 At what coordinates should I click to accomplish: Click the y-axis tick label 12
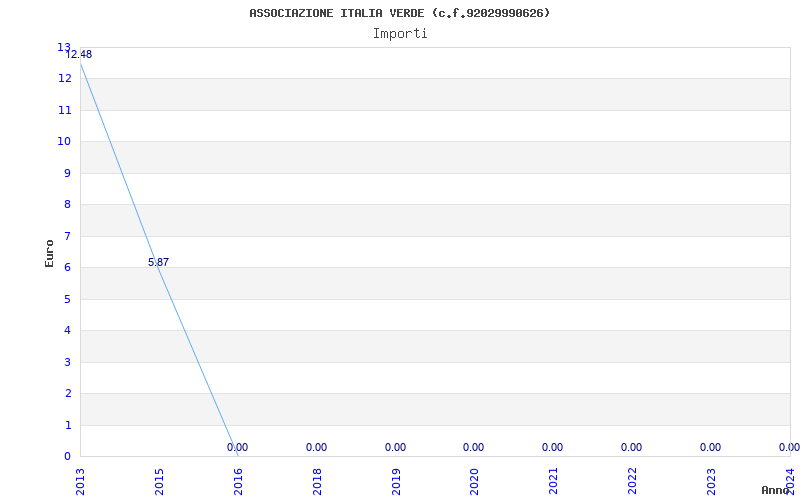64,79
